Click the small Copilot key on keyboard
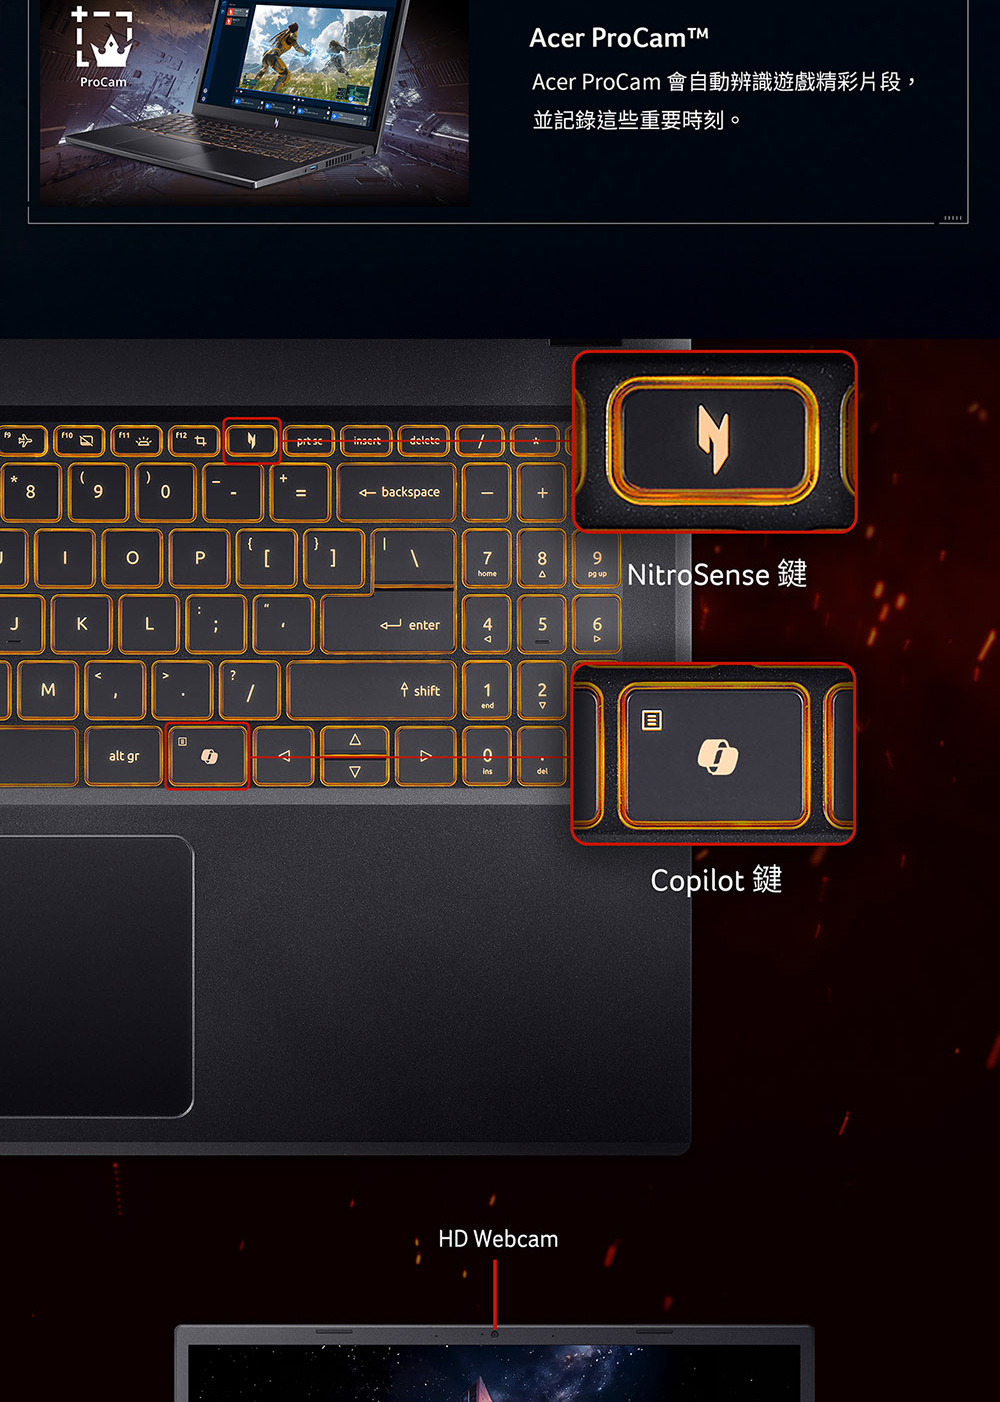Screen dimensions: 1000x1402 [x=208, y=756]
